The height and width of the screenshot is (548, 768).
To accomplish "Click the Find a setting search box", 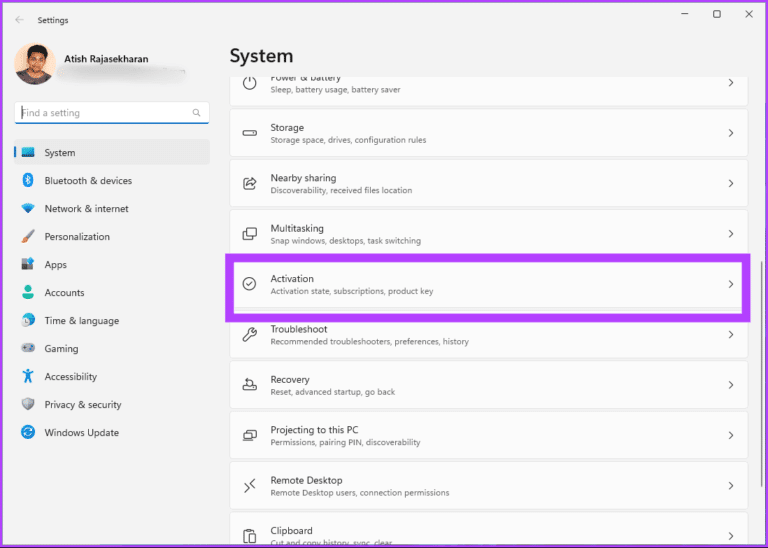I will click(100, 113).
